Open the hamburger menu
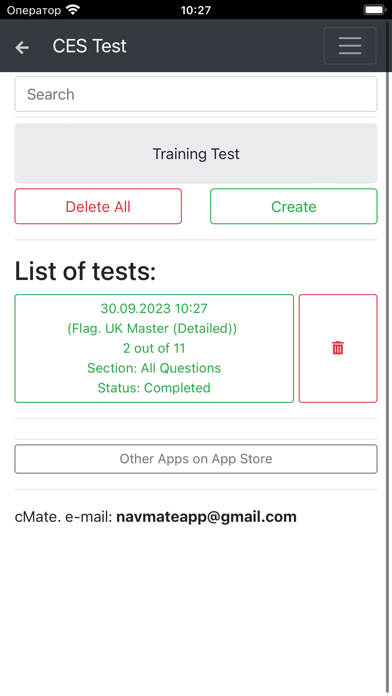The height and width of the screenshot is (696, 392). (x=350, y=46)
